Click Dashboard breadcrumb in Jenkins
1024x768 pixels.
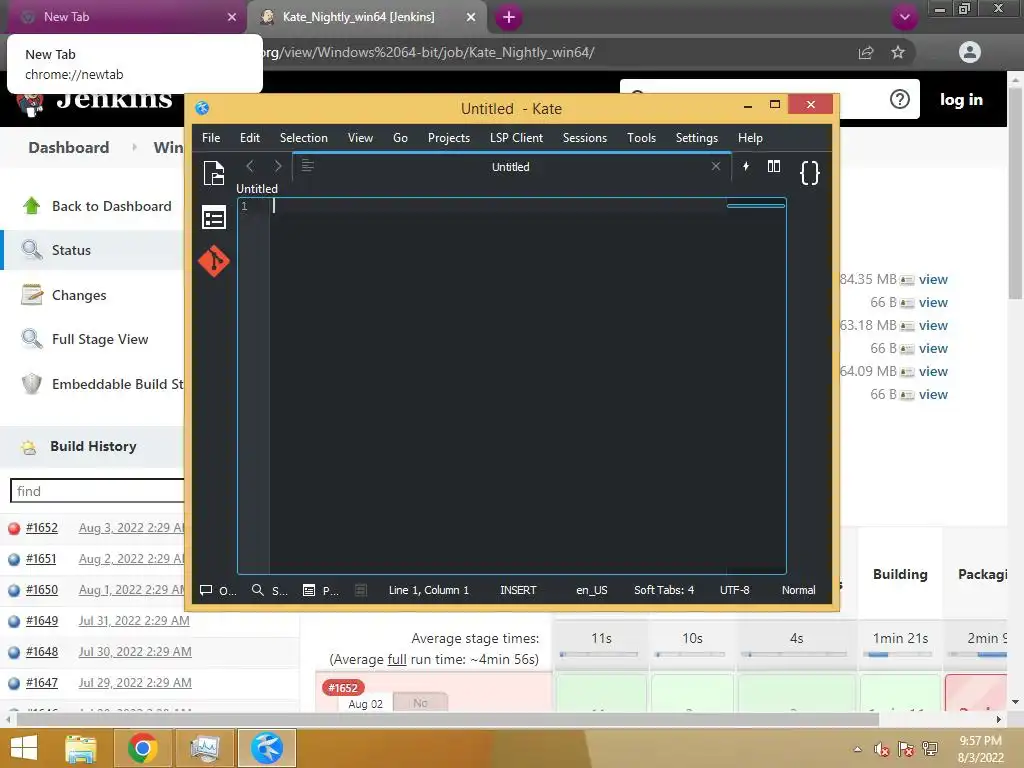pyautogui.click(x=69, y=148)
